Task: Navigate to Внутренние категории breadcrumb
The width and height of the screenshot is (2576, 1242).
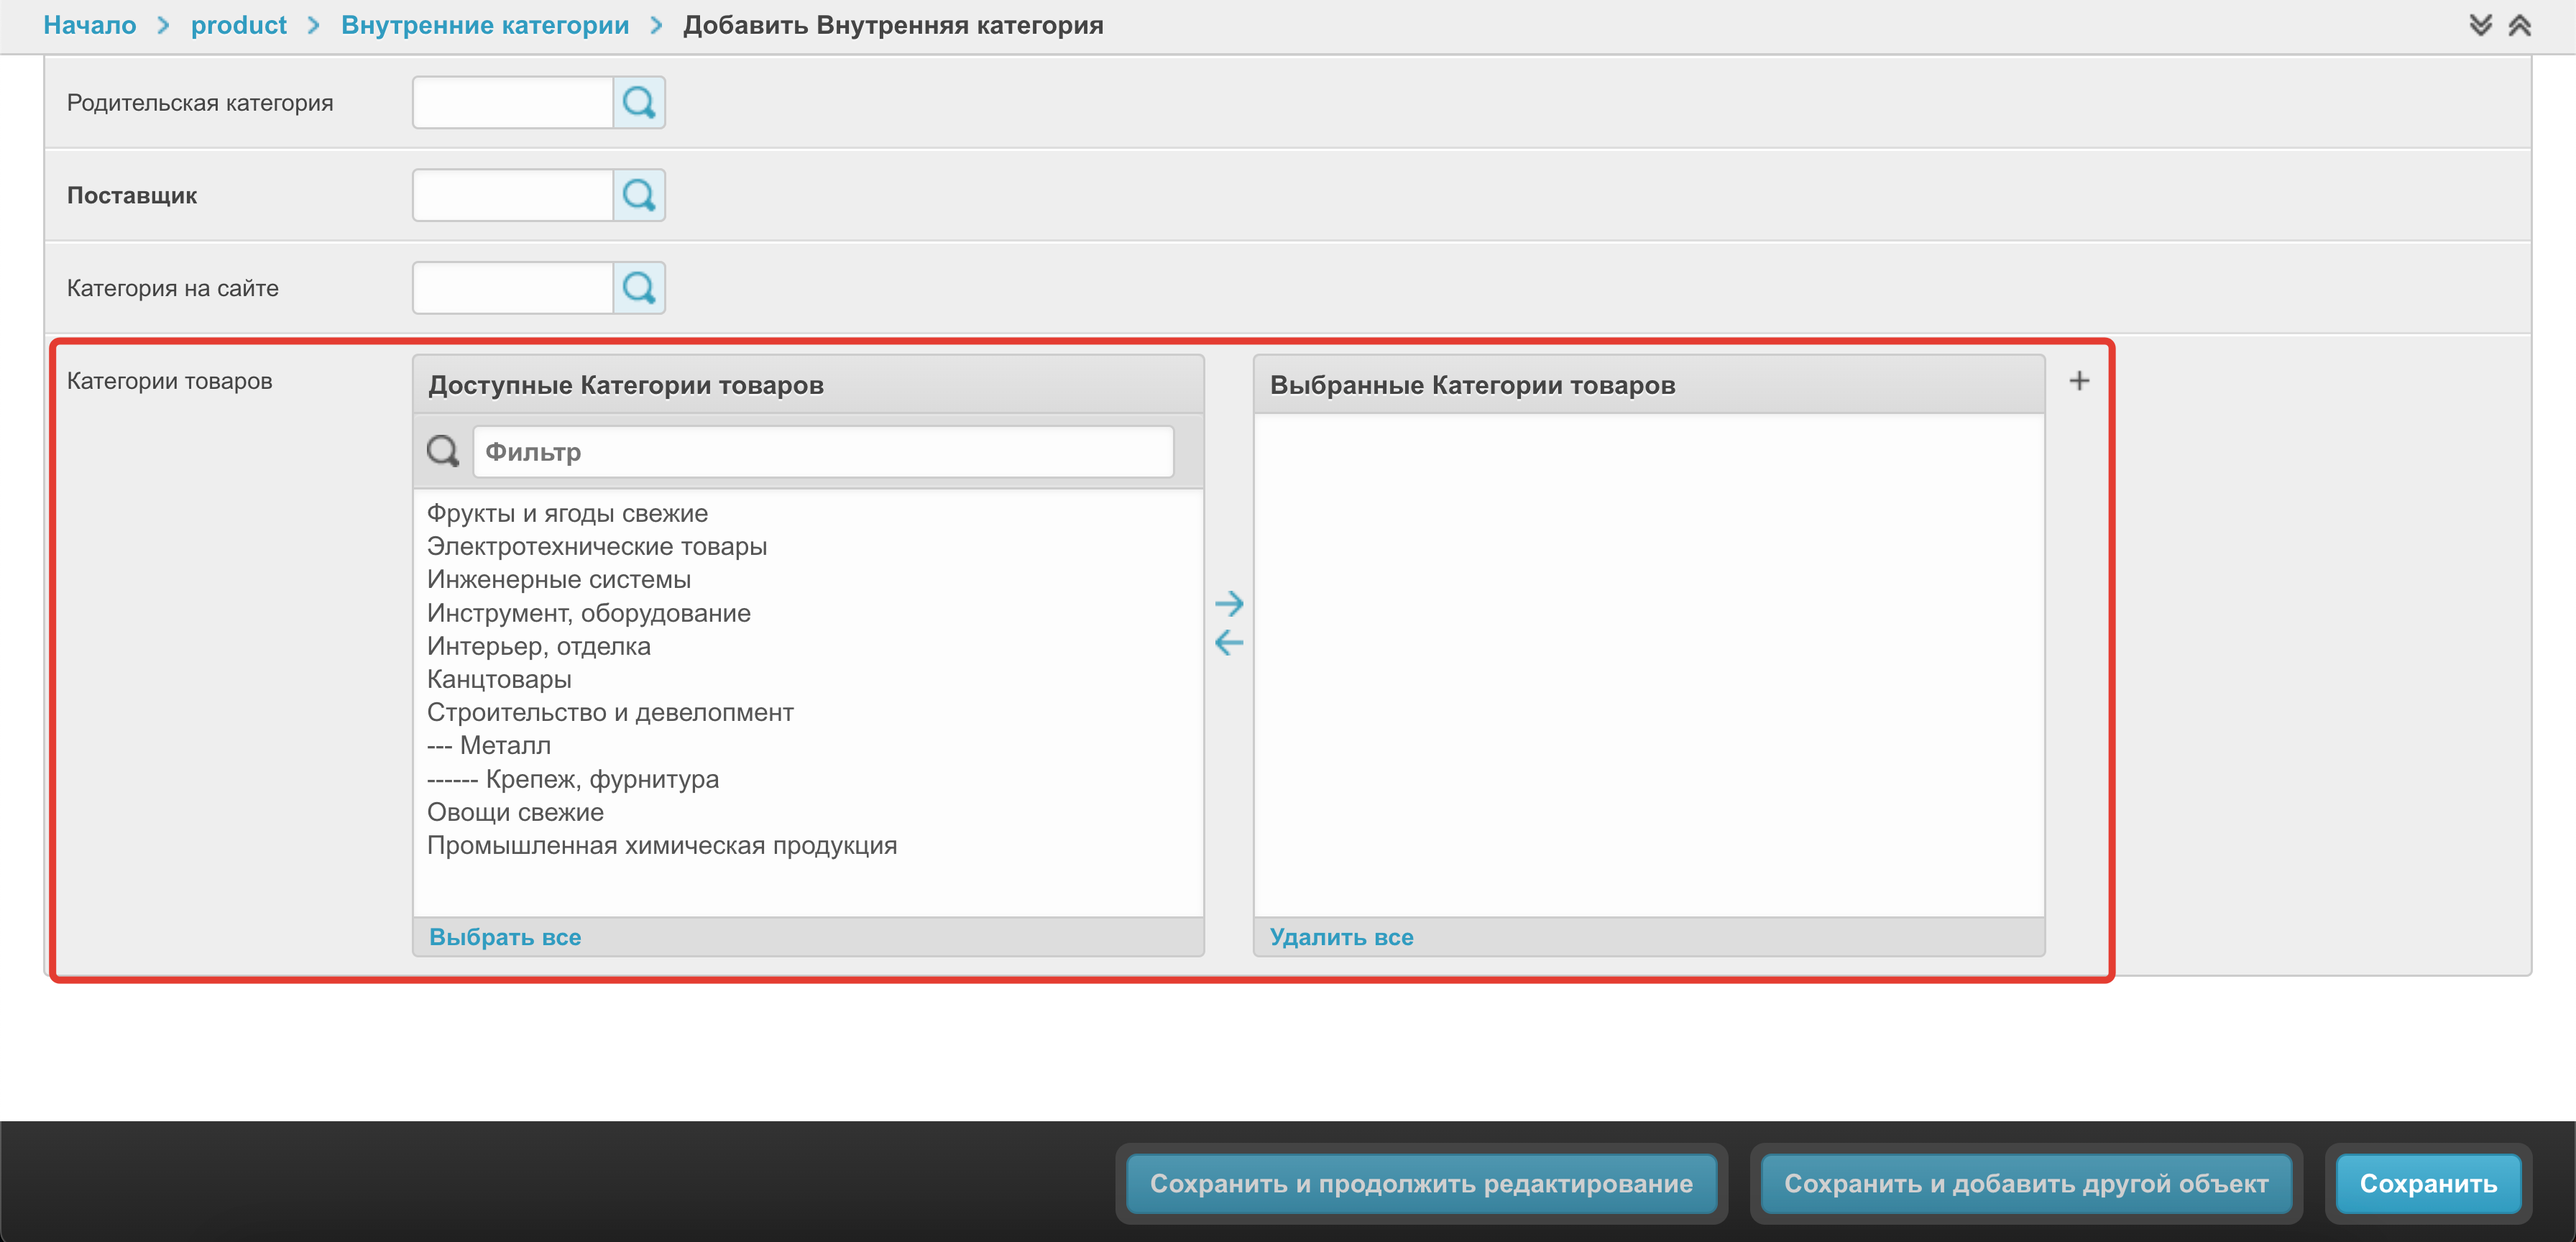Action: (485, 25)
